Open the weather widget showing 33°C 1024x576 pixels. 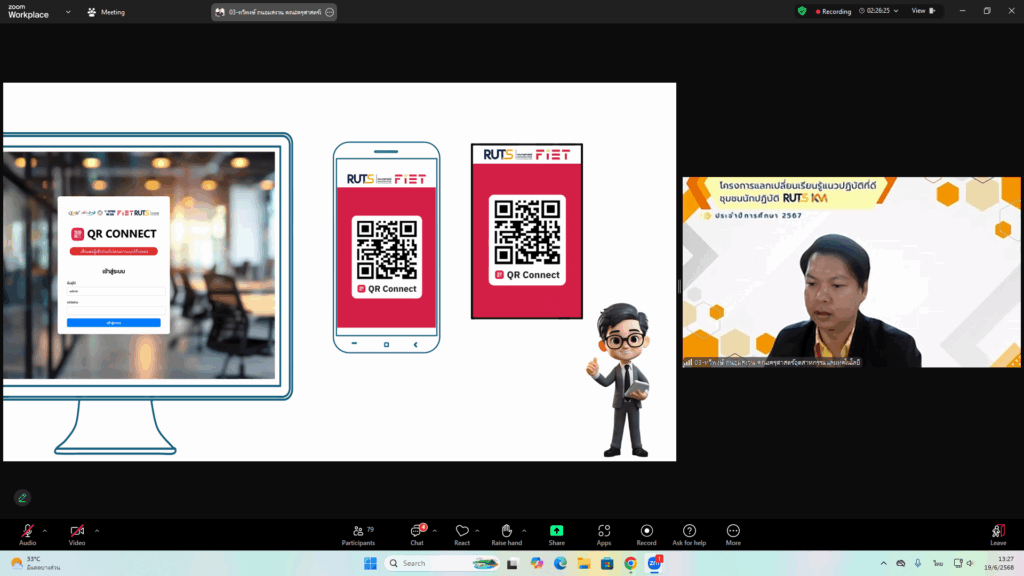click(35, 563)
